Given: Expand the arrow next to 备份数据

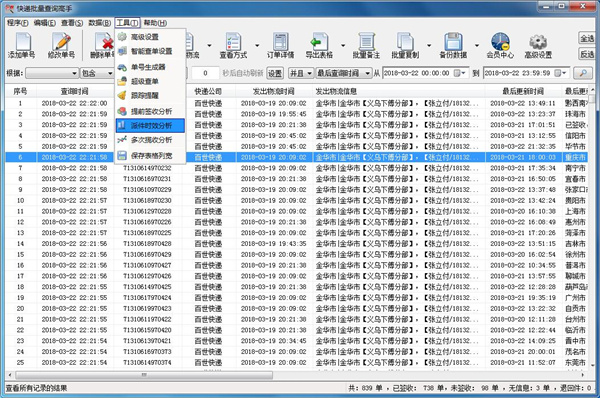Looking at the screenshot, I should click(477, 45).
